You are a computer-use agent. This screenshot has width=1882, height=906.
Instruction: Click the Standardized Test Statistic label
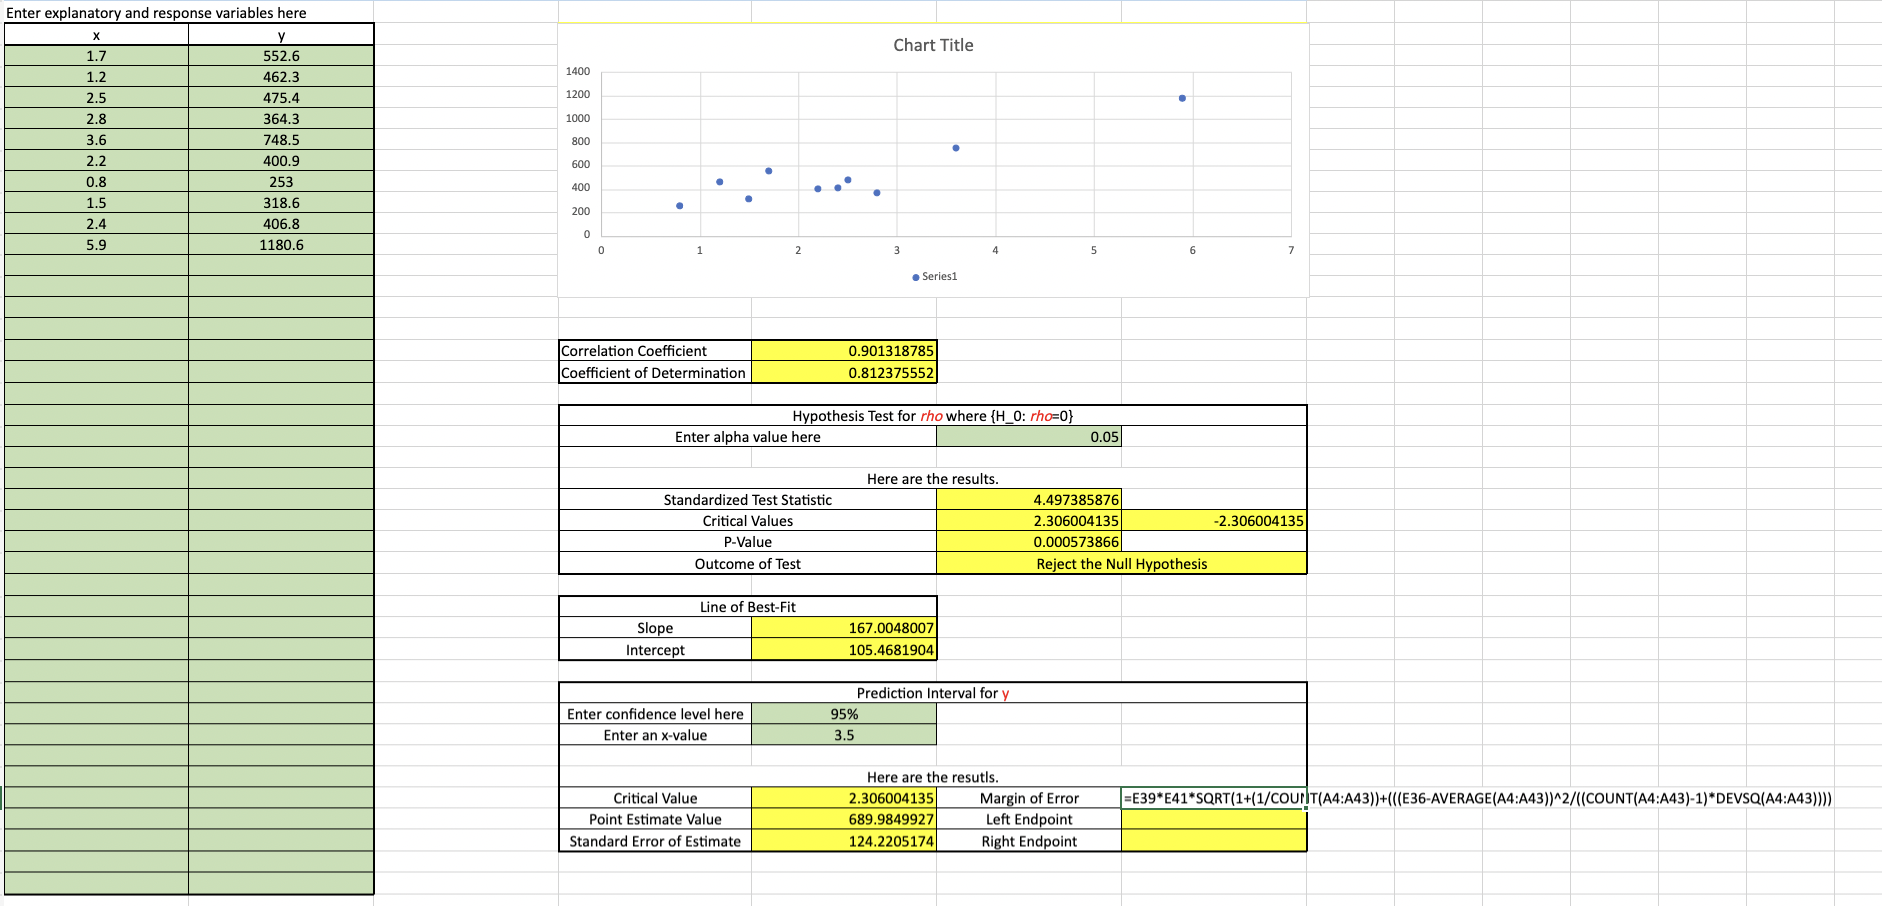(x=748, y=500)
